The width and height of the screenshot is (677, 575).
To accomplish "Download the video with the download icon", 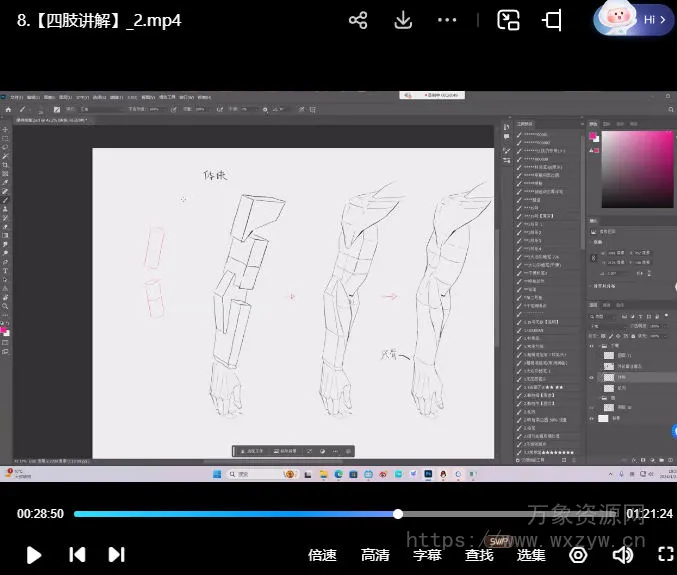I will (403, 20).
